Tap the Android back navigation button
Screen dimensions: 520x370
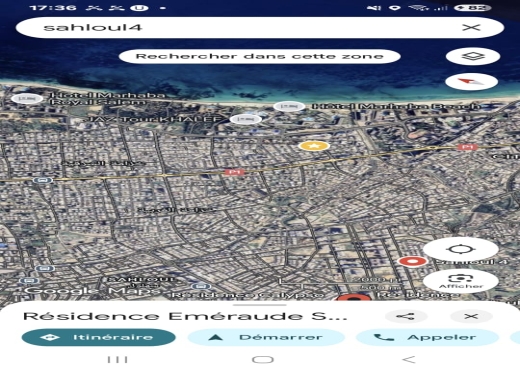(409, 359)
